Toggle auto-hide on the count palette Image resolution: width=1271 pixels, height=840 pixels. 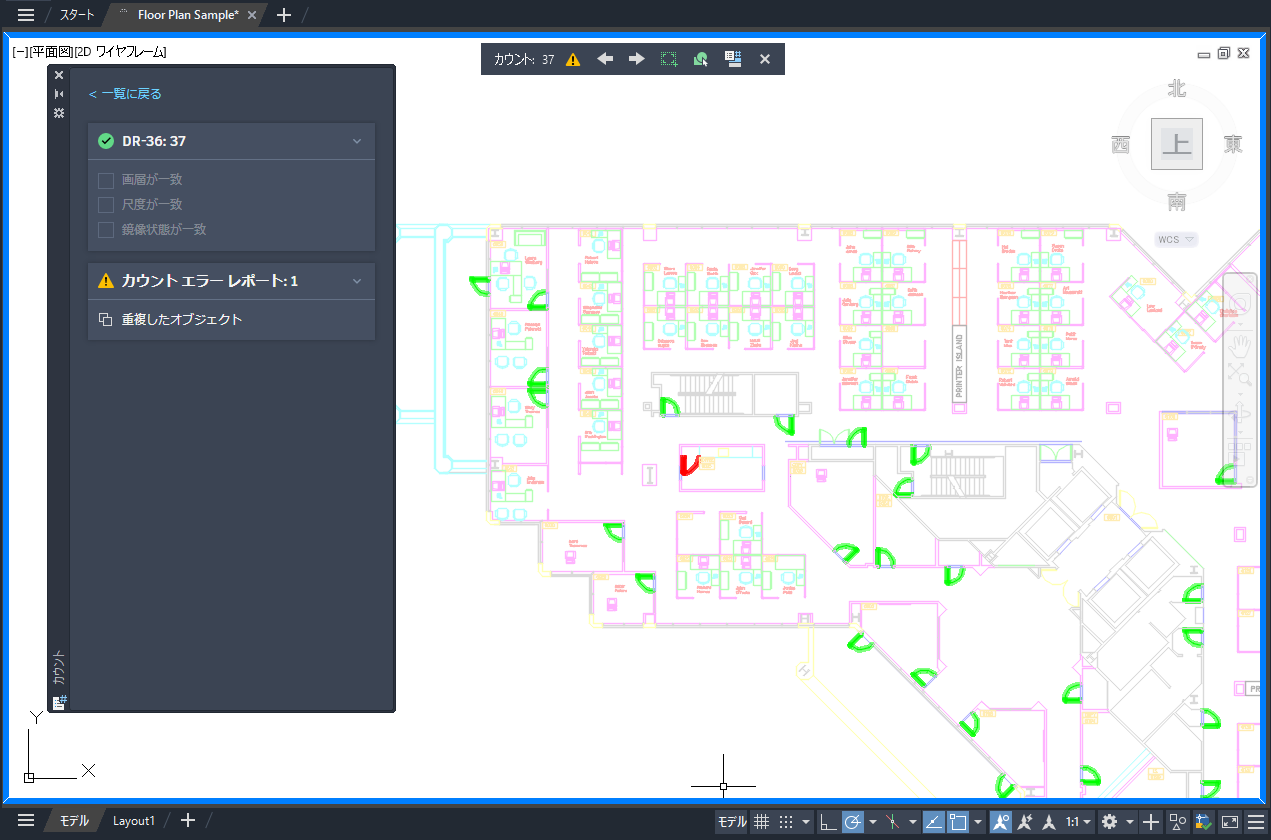(x=59, y=94)
